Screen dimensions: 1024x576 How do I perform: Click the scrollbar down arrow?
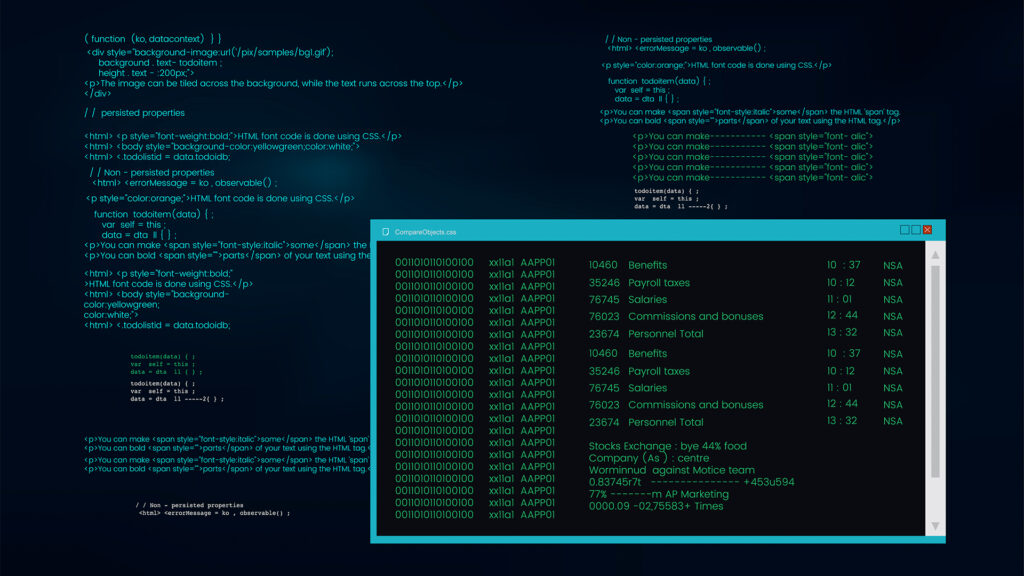pyautogui.click(x=935, y=526)
